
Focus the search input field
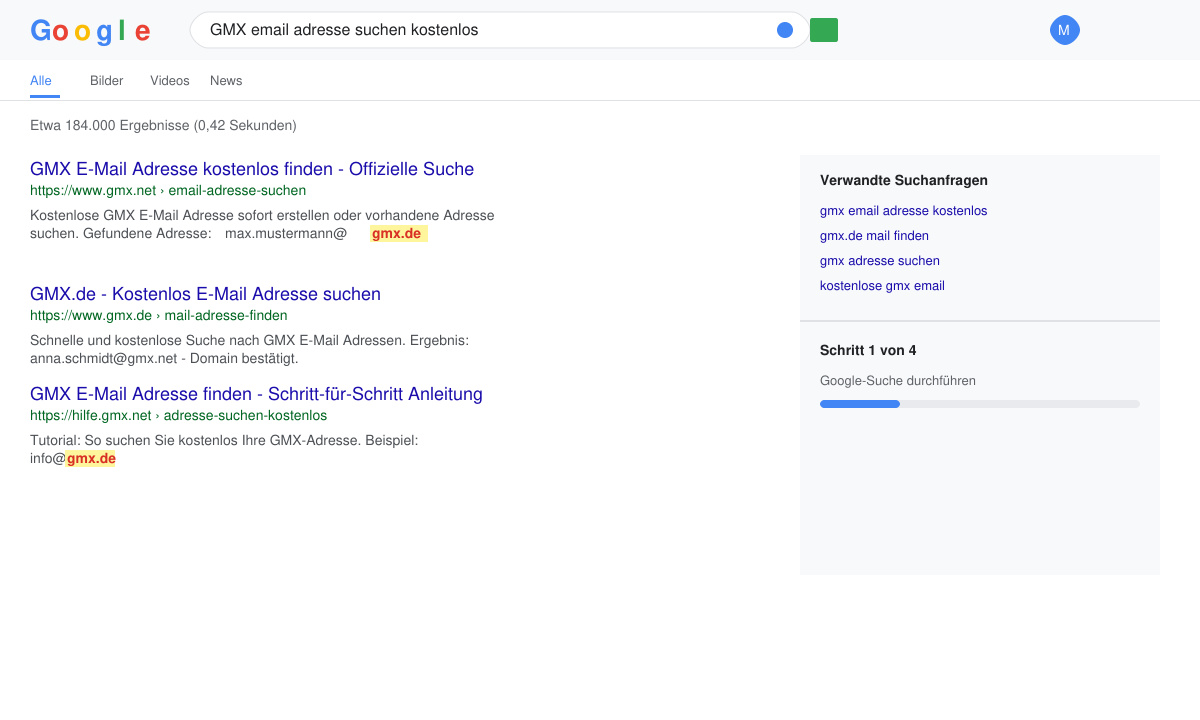tap(500, 30)
